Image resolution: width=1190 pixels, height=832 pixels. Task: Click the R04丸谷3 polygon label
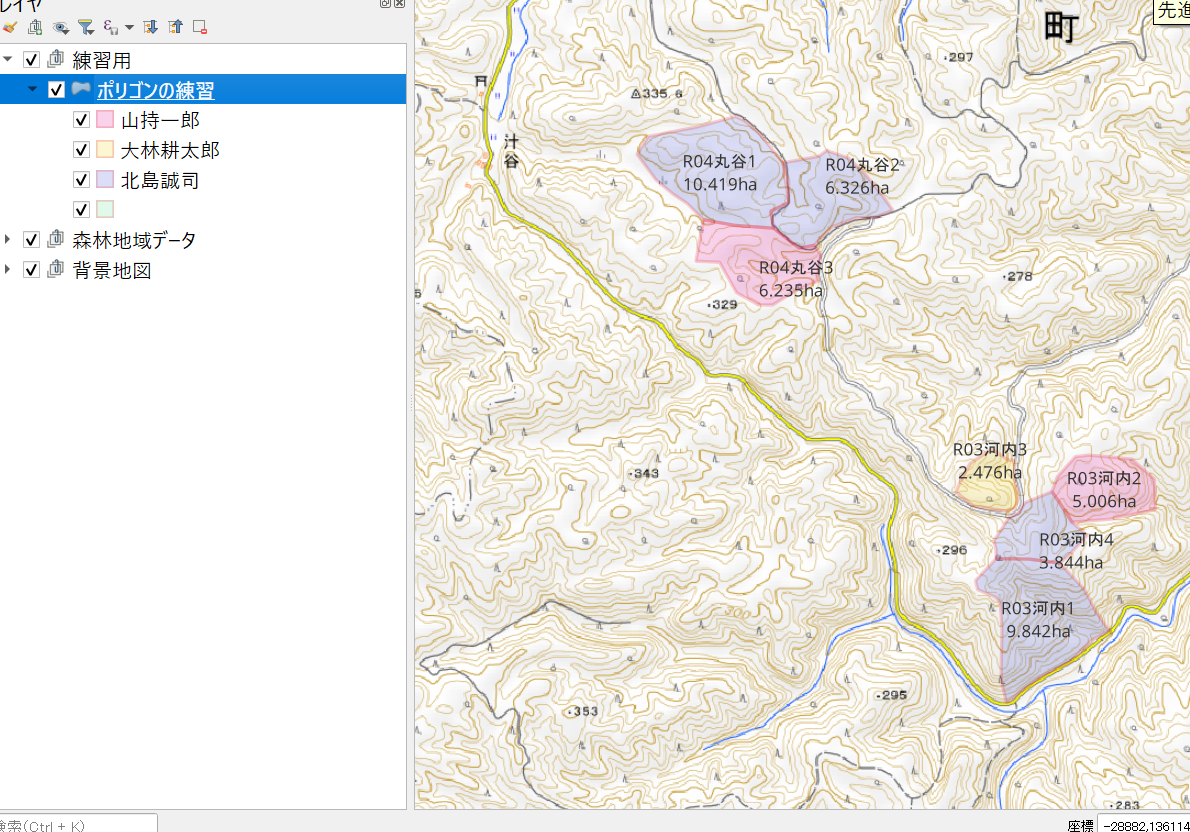[796, 267]
